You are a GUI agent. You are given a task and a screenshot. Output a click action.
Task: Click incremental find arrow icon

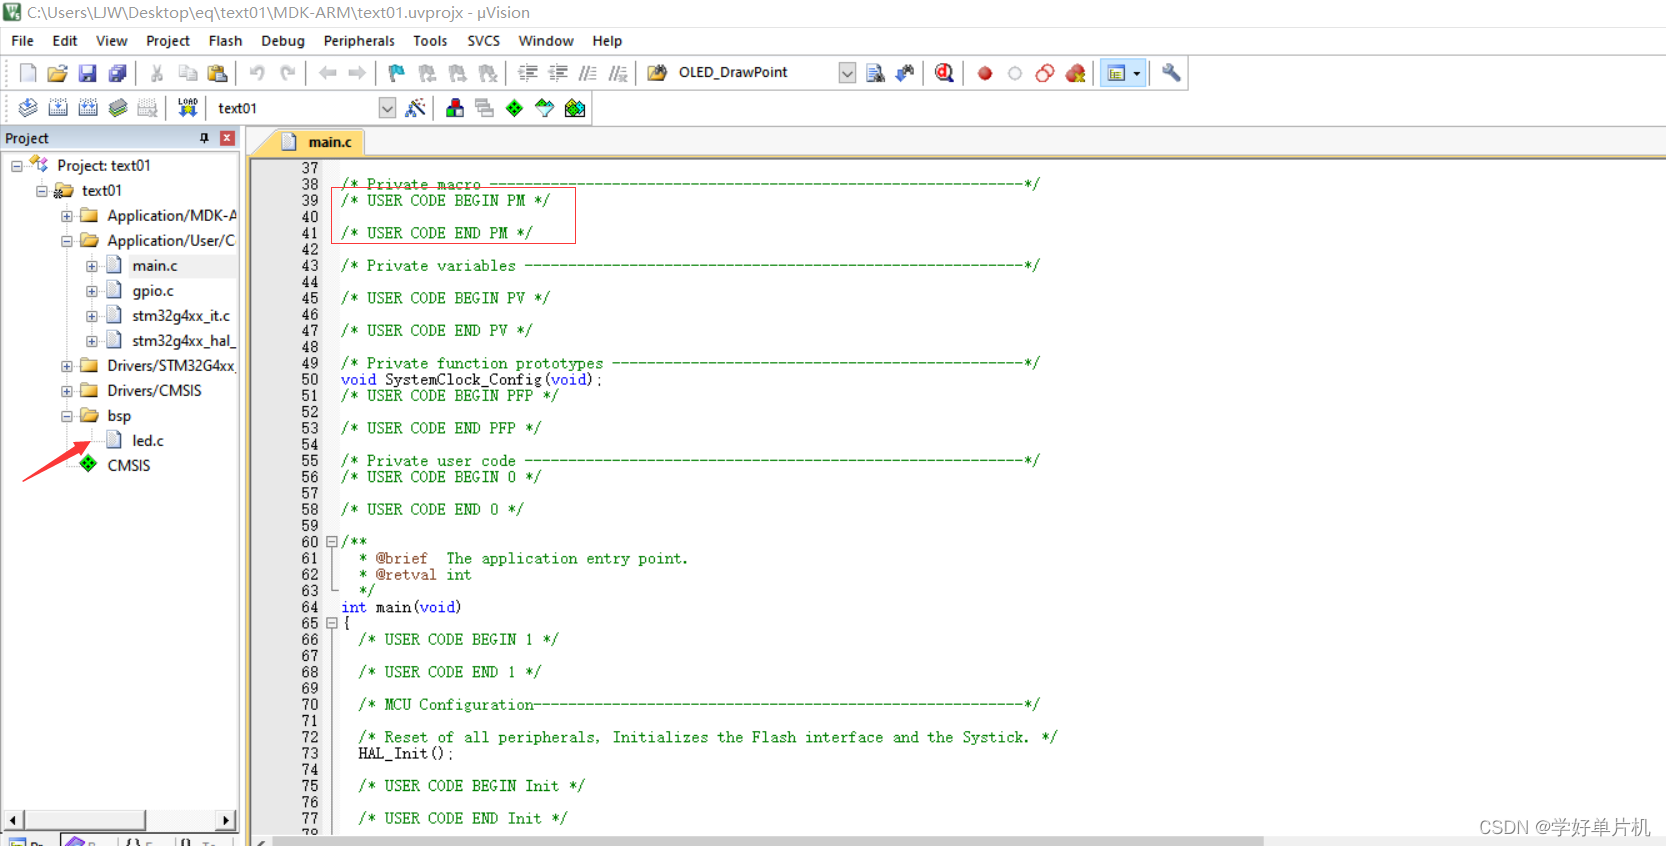pos(905,73)
